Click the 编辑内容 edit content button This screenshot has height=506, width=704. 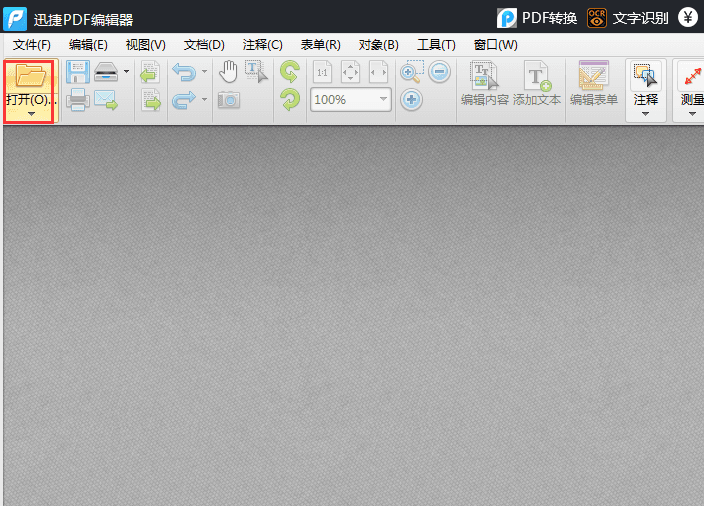(484, 85)
